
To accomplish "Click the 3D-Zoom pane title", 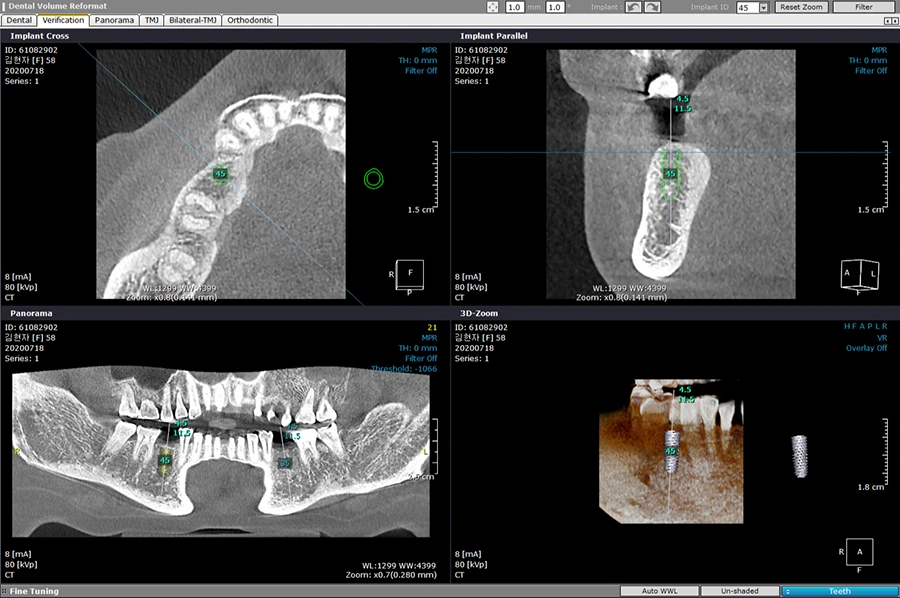I will (x=479, y=313).
